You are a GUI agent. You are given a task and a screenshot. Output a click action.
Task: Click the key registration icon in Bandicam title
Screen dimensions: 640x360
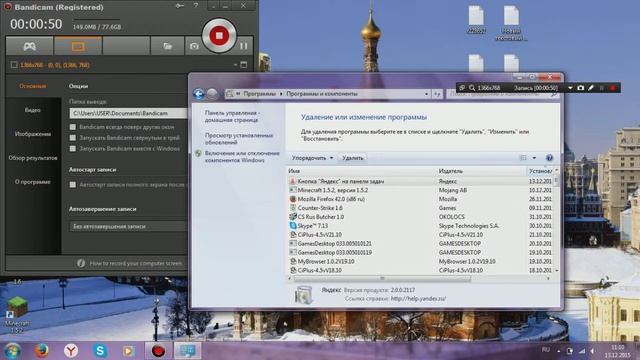(180, 6)
